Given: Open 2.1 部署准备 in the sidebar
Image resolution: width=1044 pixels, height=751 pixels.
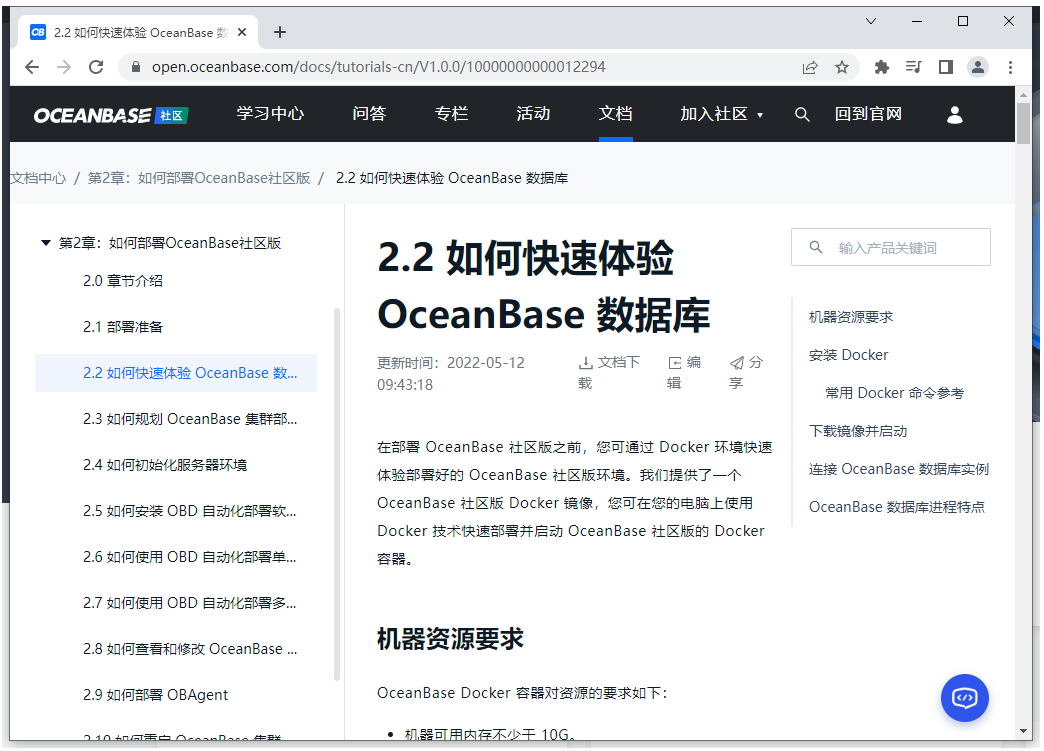Looking at the screenshot, I should coord(123,327).
